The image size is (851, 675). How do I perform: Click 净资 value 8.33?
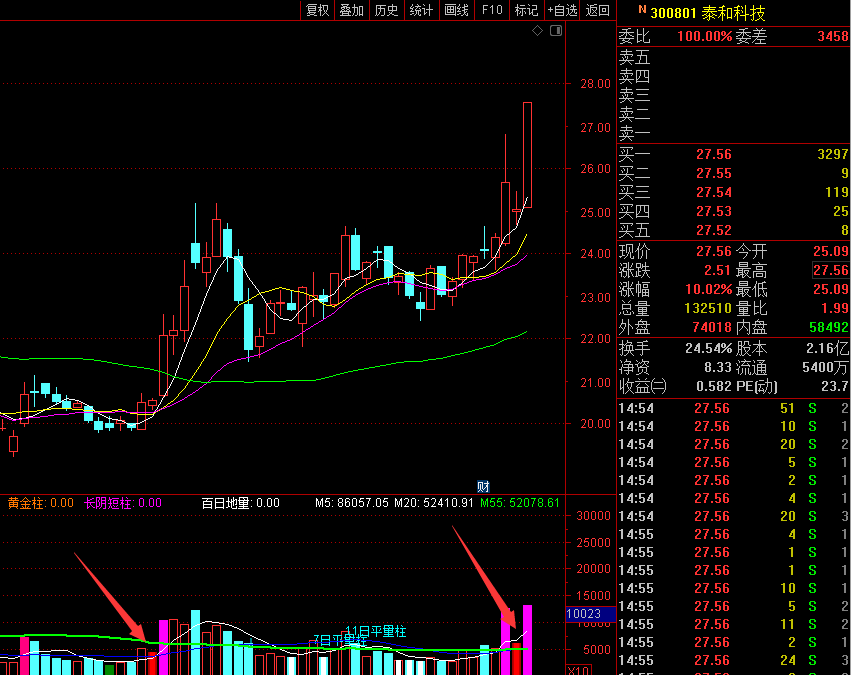coord(718,367)
